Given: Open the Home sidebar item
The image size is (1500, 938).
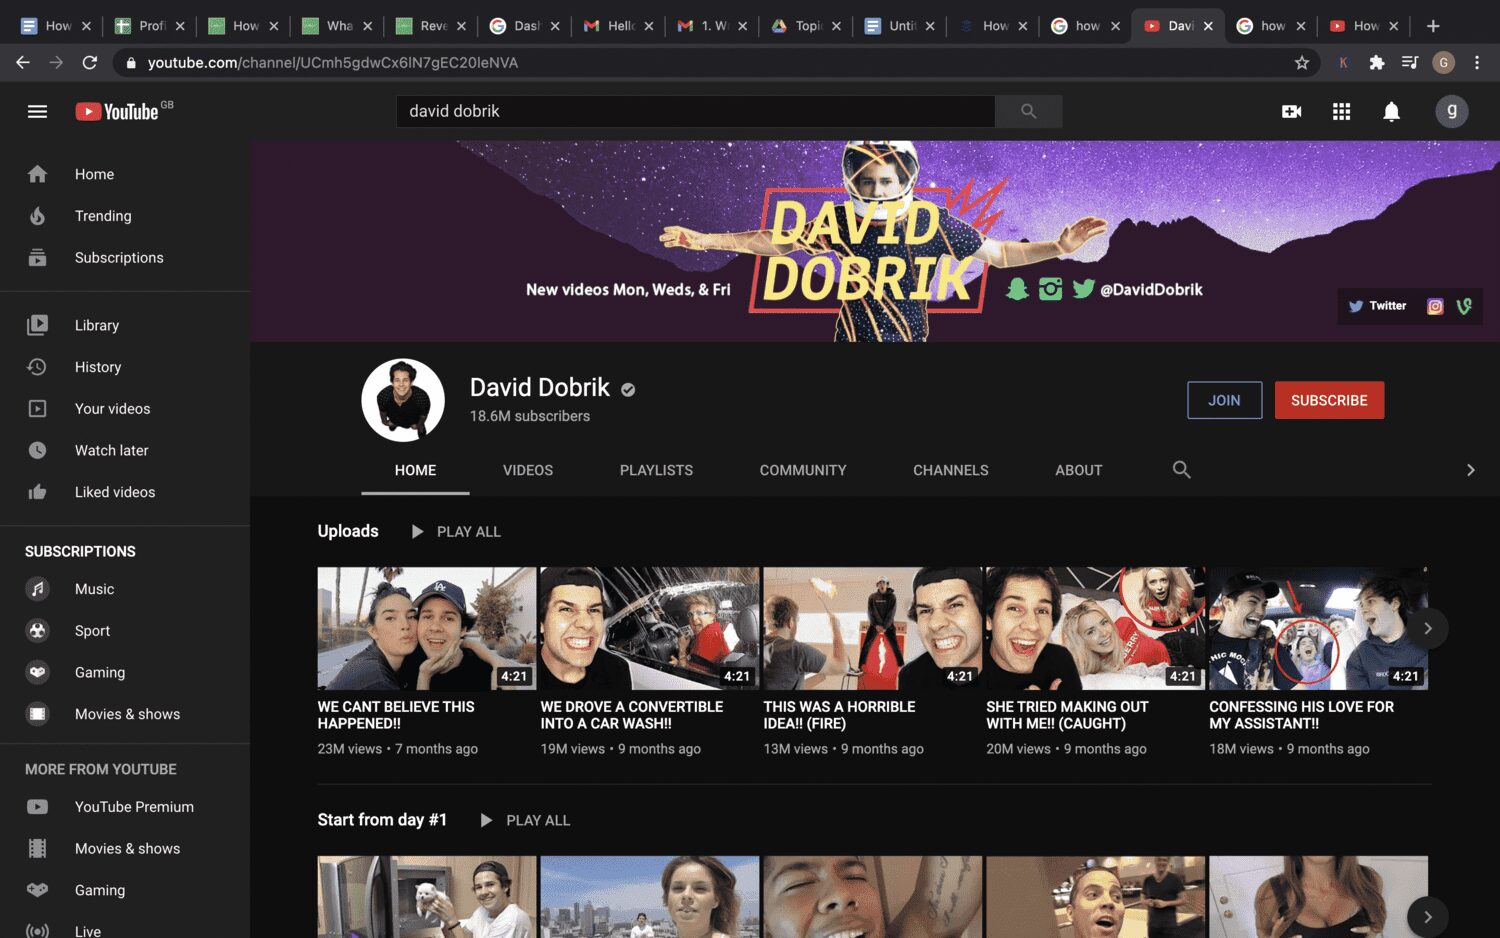Looking at the screenshot, I should tap(125, 174).
